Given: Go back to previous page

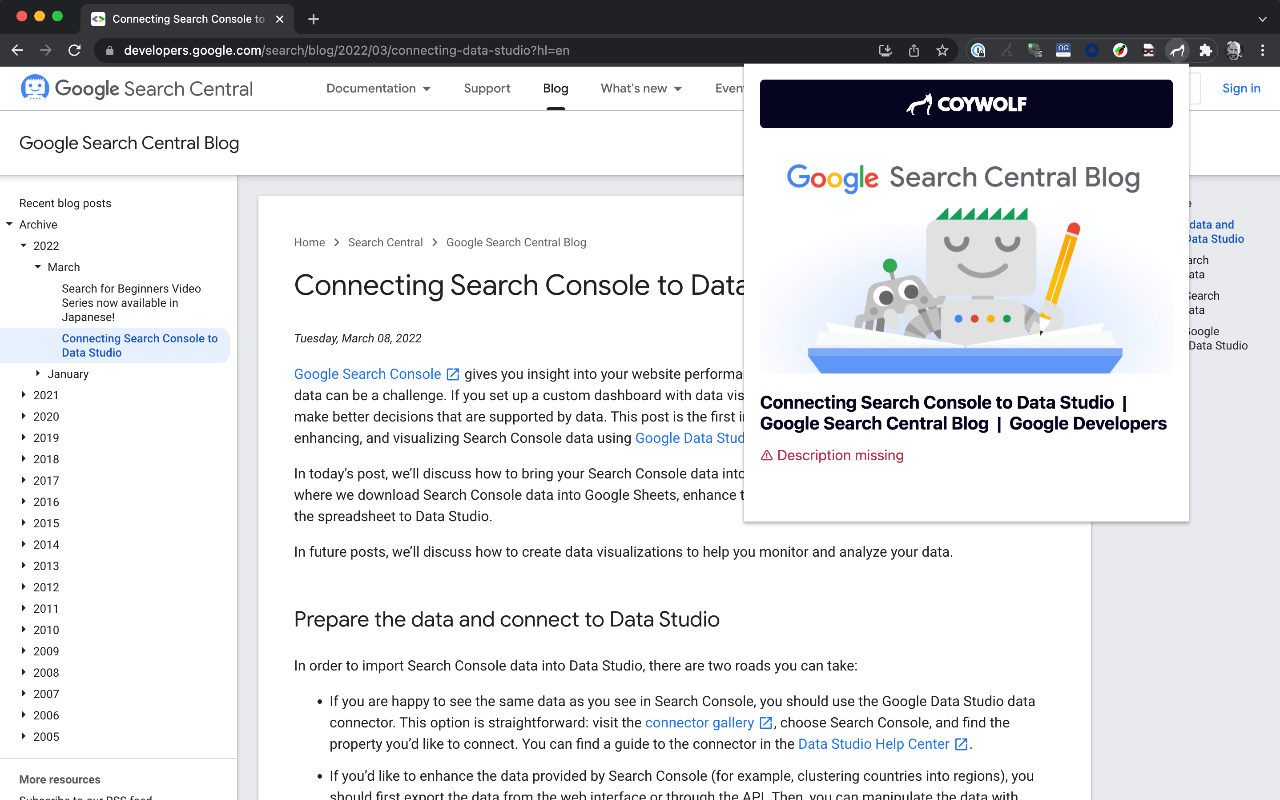Looking at the screenshot, I should pyautogui.click(x=17, y=50).
